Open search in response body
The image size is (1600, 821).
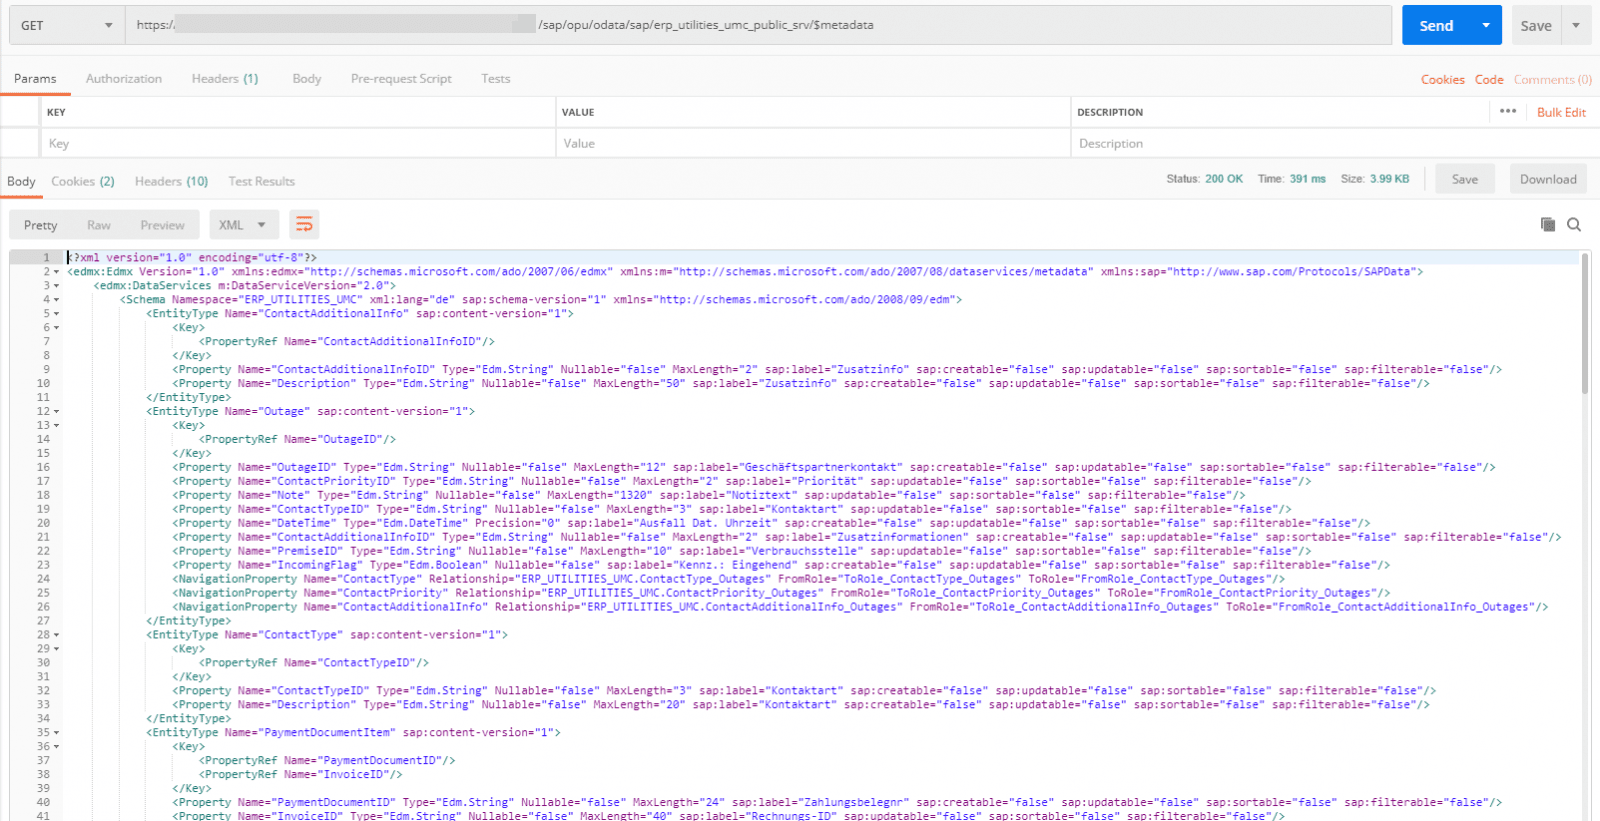point(1574,225)
